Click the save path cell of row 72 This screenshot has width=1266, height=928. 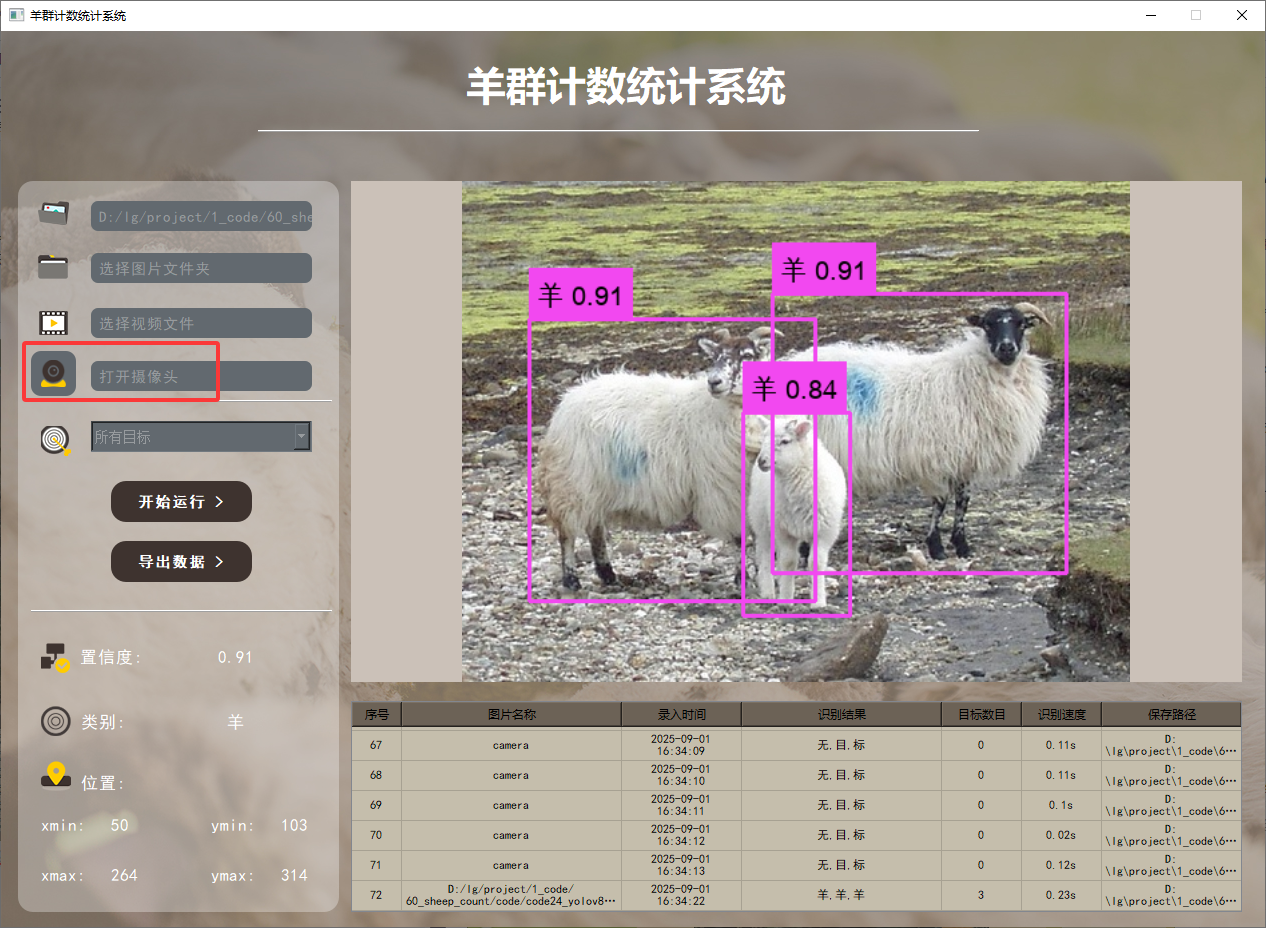pos(1171,895)
